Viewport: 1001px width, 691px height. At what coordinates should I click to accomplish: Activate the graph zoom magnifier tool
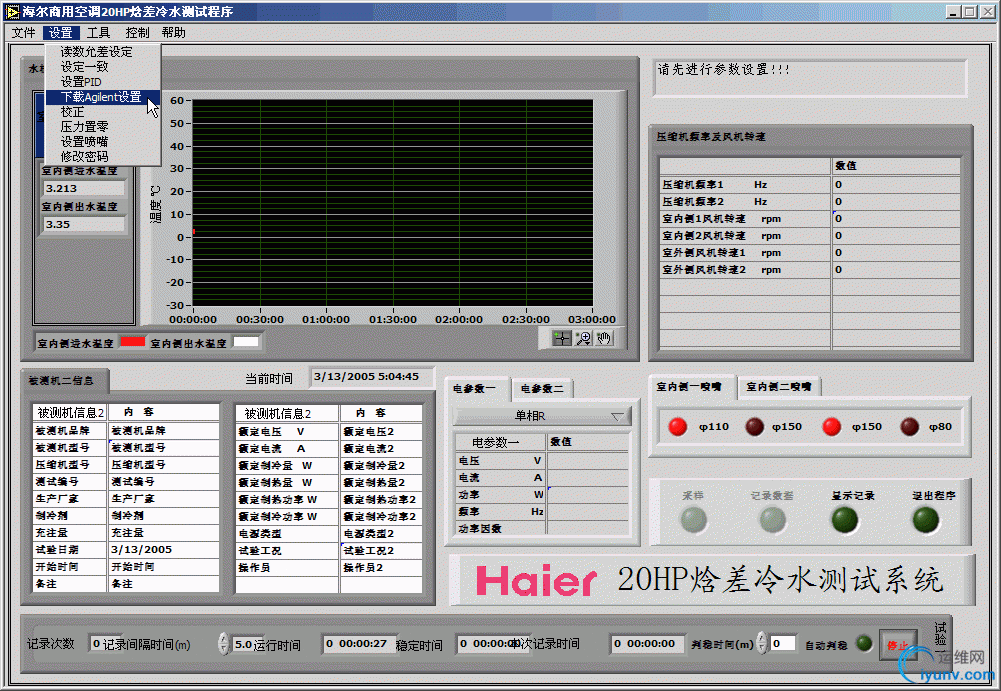pyautogui.click(x=583, y=338)
